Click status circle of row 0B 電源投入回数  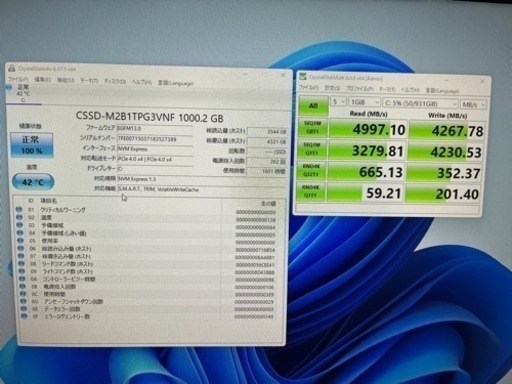click(x=22, y=287)
